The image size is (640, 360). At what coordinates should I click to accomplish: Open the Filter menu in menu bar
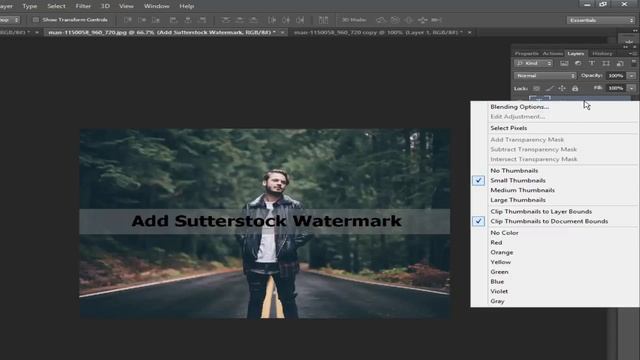tap(83, 6)
